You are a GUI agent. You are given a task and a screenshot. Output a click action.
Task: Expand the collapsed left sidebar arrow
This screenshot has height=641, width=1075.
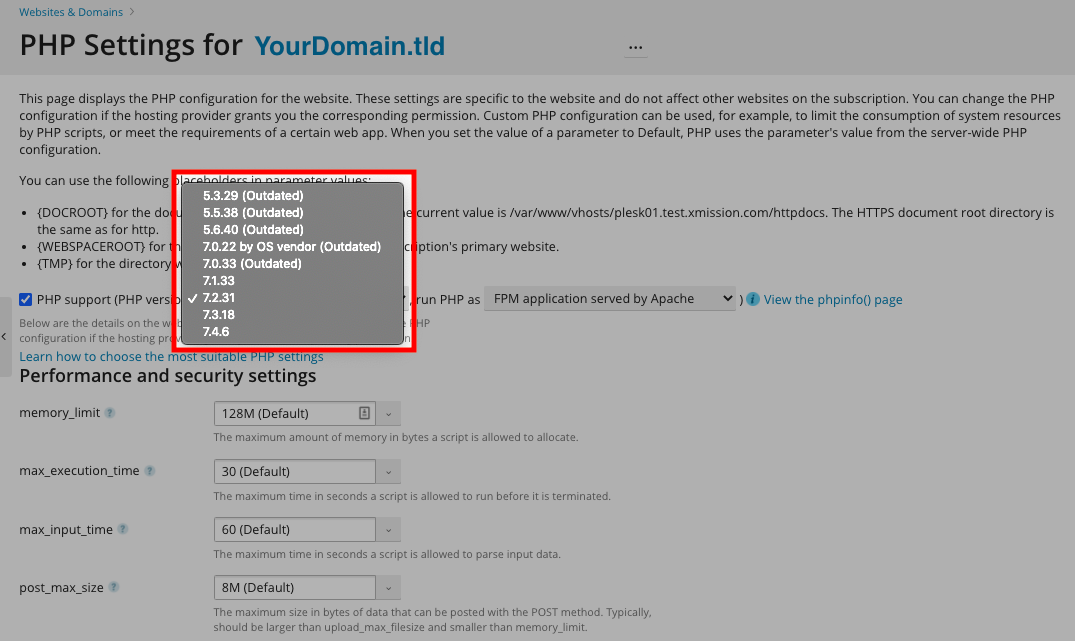[x=5, y=336]
